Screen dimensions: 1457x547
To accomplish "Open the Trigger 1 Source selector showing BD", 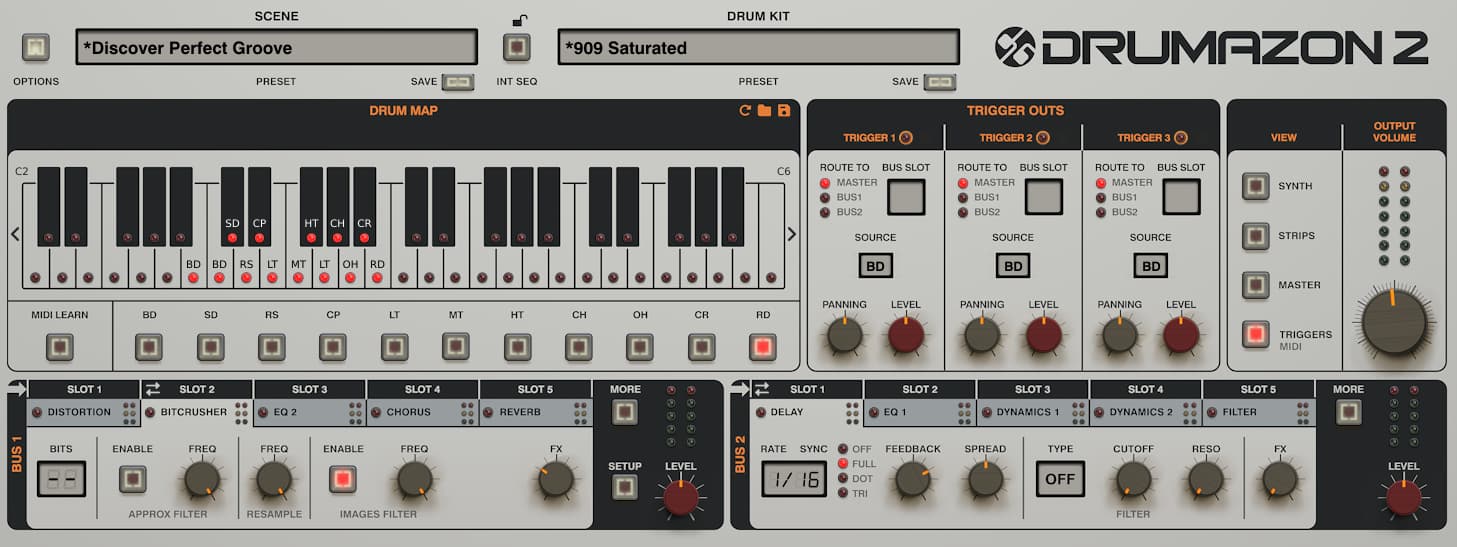I will click(875, 266).
